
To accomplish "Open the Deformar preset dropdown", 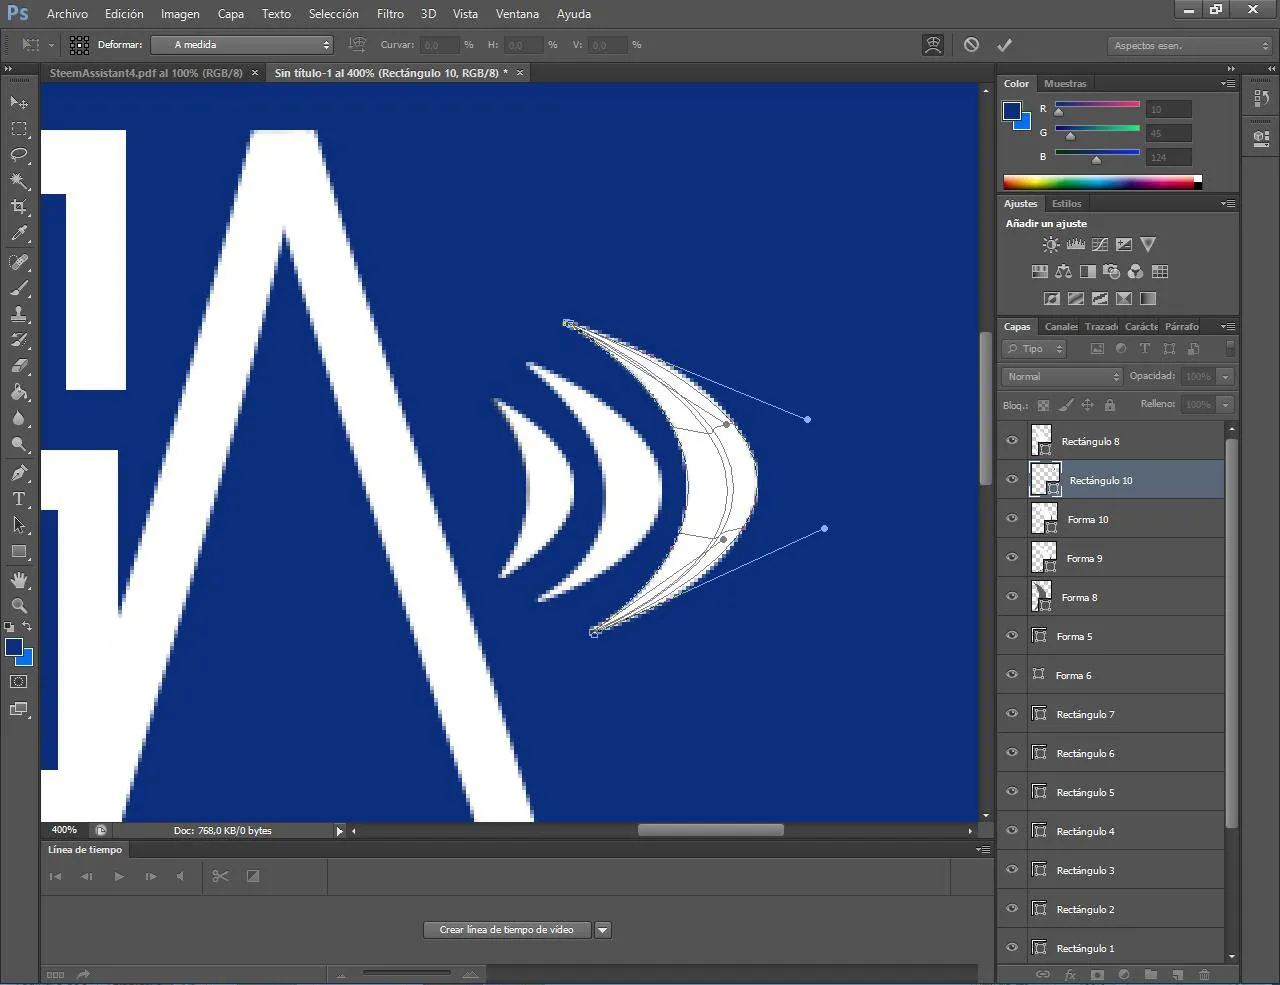I will coord(241,45).
